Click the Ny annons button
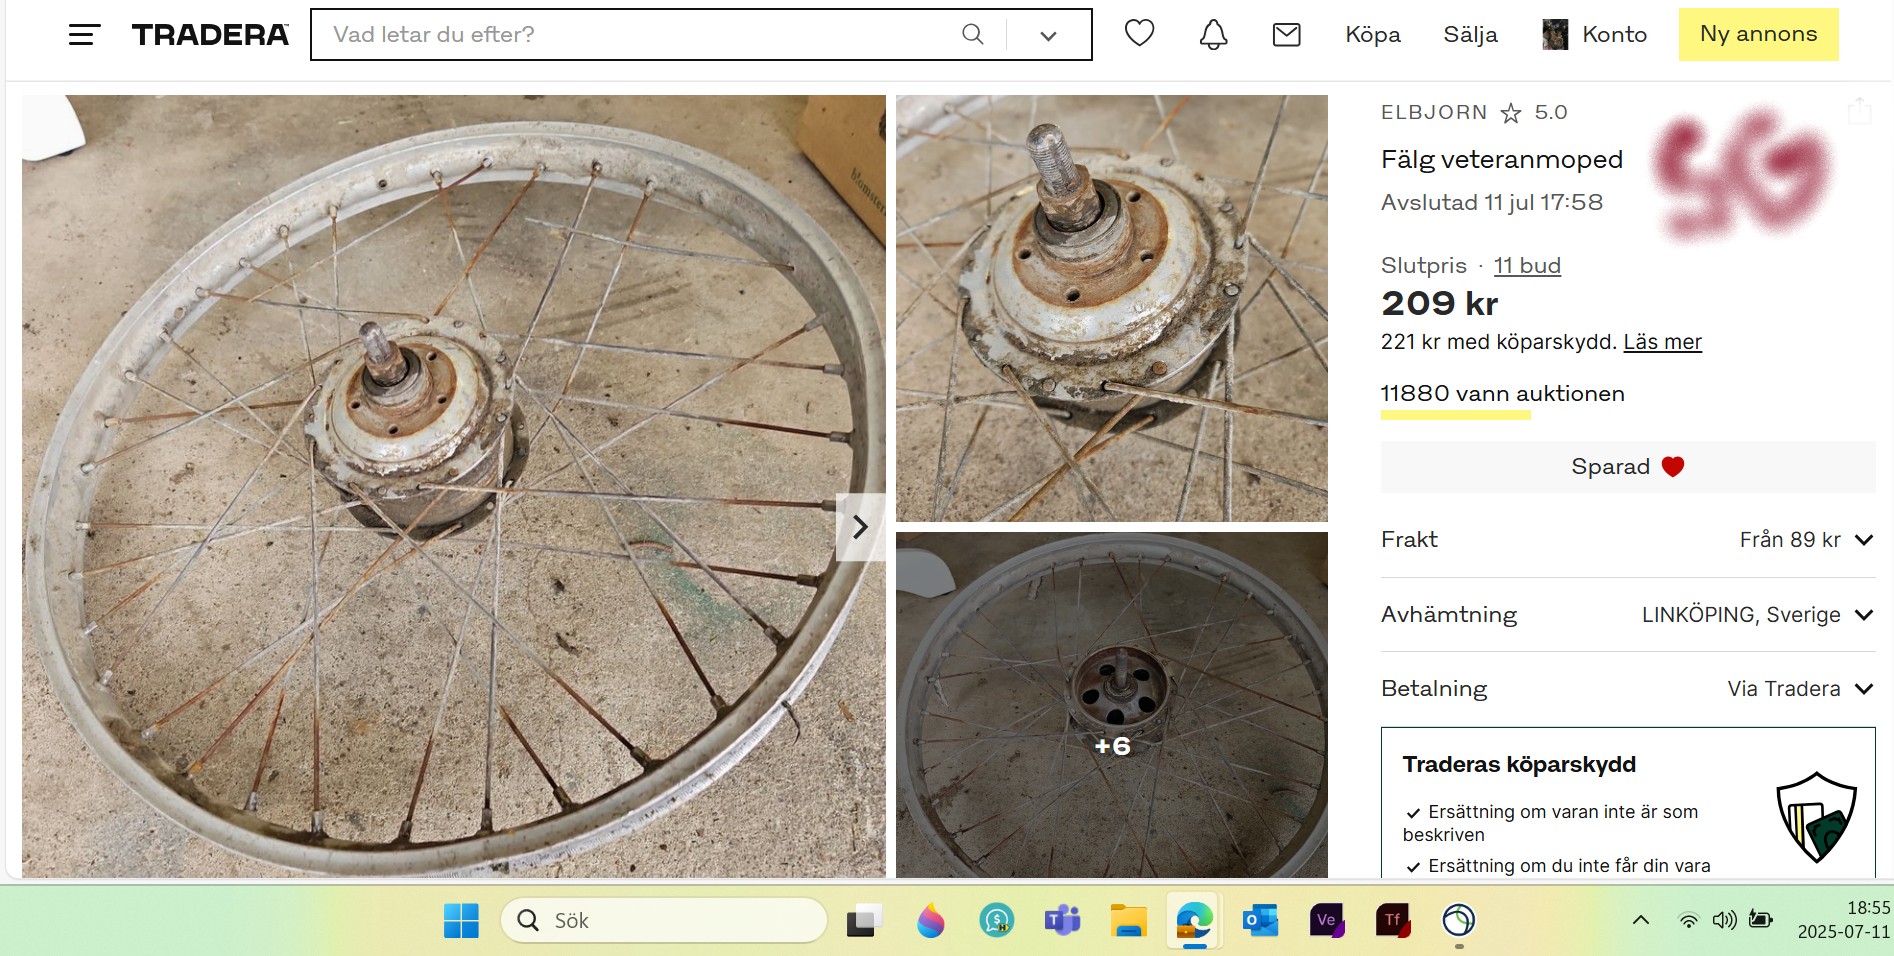Viewport: 1894px width, 956px height. pos(1758,35)
